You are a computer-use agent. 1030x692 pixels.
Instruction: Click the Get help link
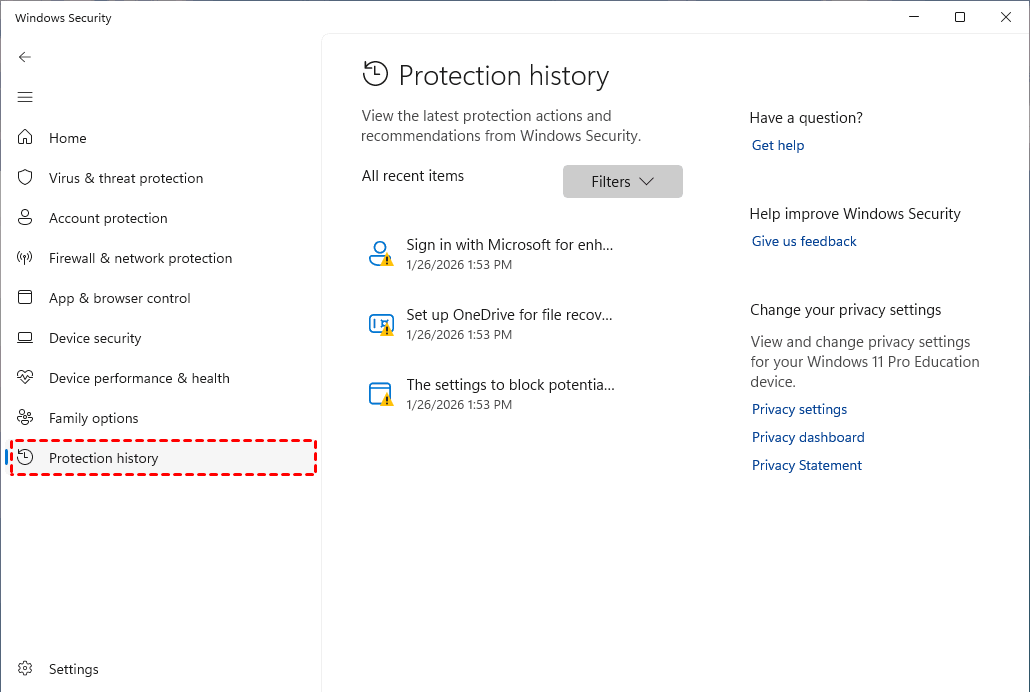778,145
